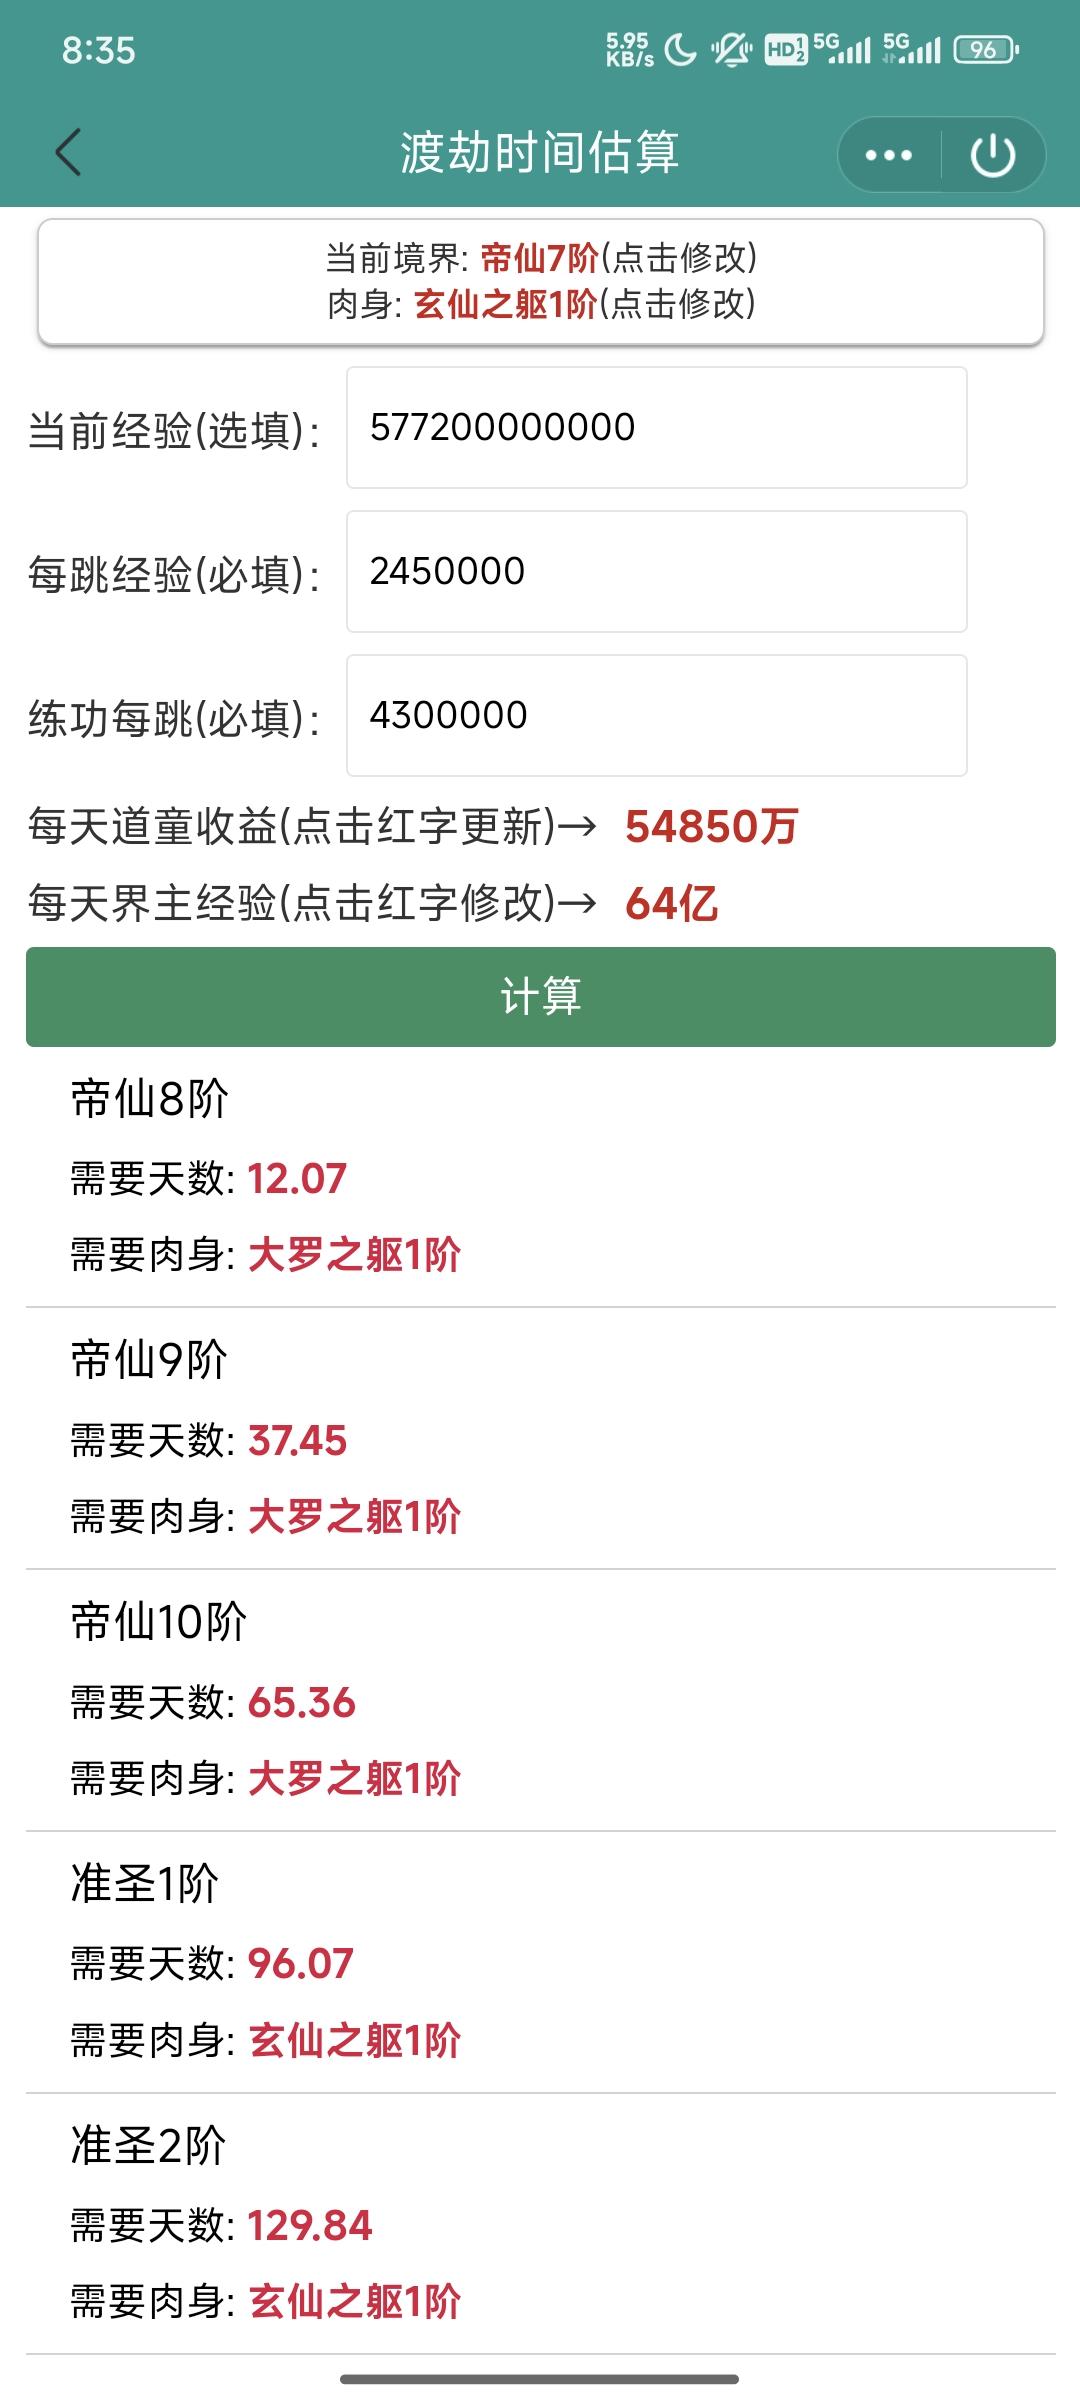This screenshot has width=1080, height=2400.
Task: Tap the power close mini-program icon
Action: [993, 155]
